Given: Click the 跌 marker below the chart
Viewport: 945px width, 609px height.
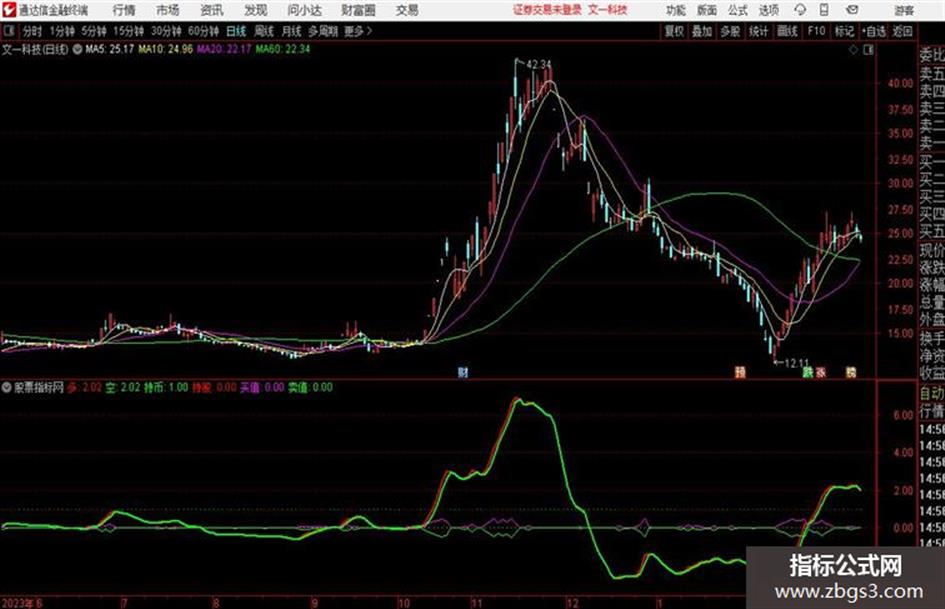Looking at the screenshot, I should pos(808,372).
